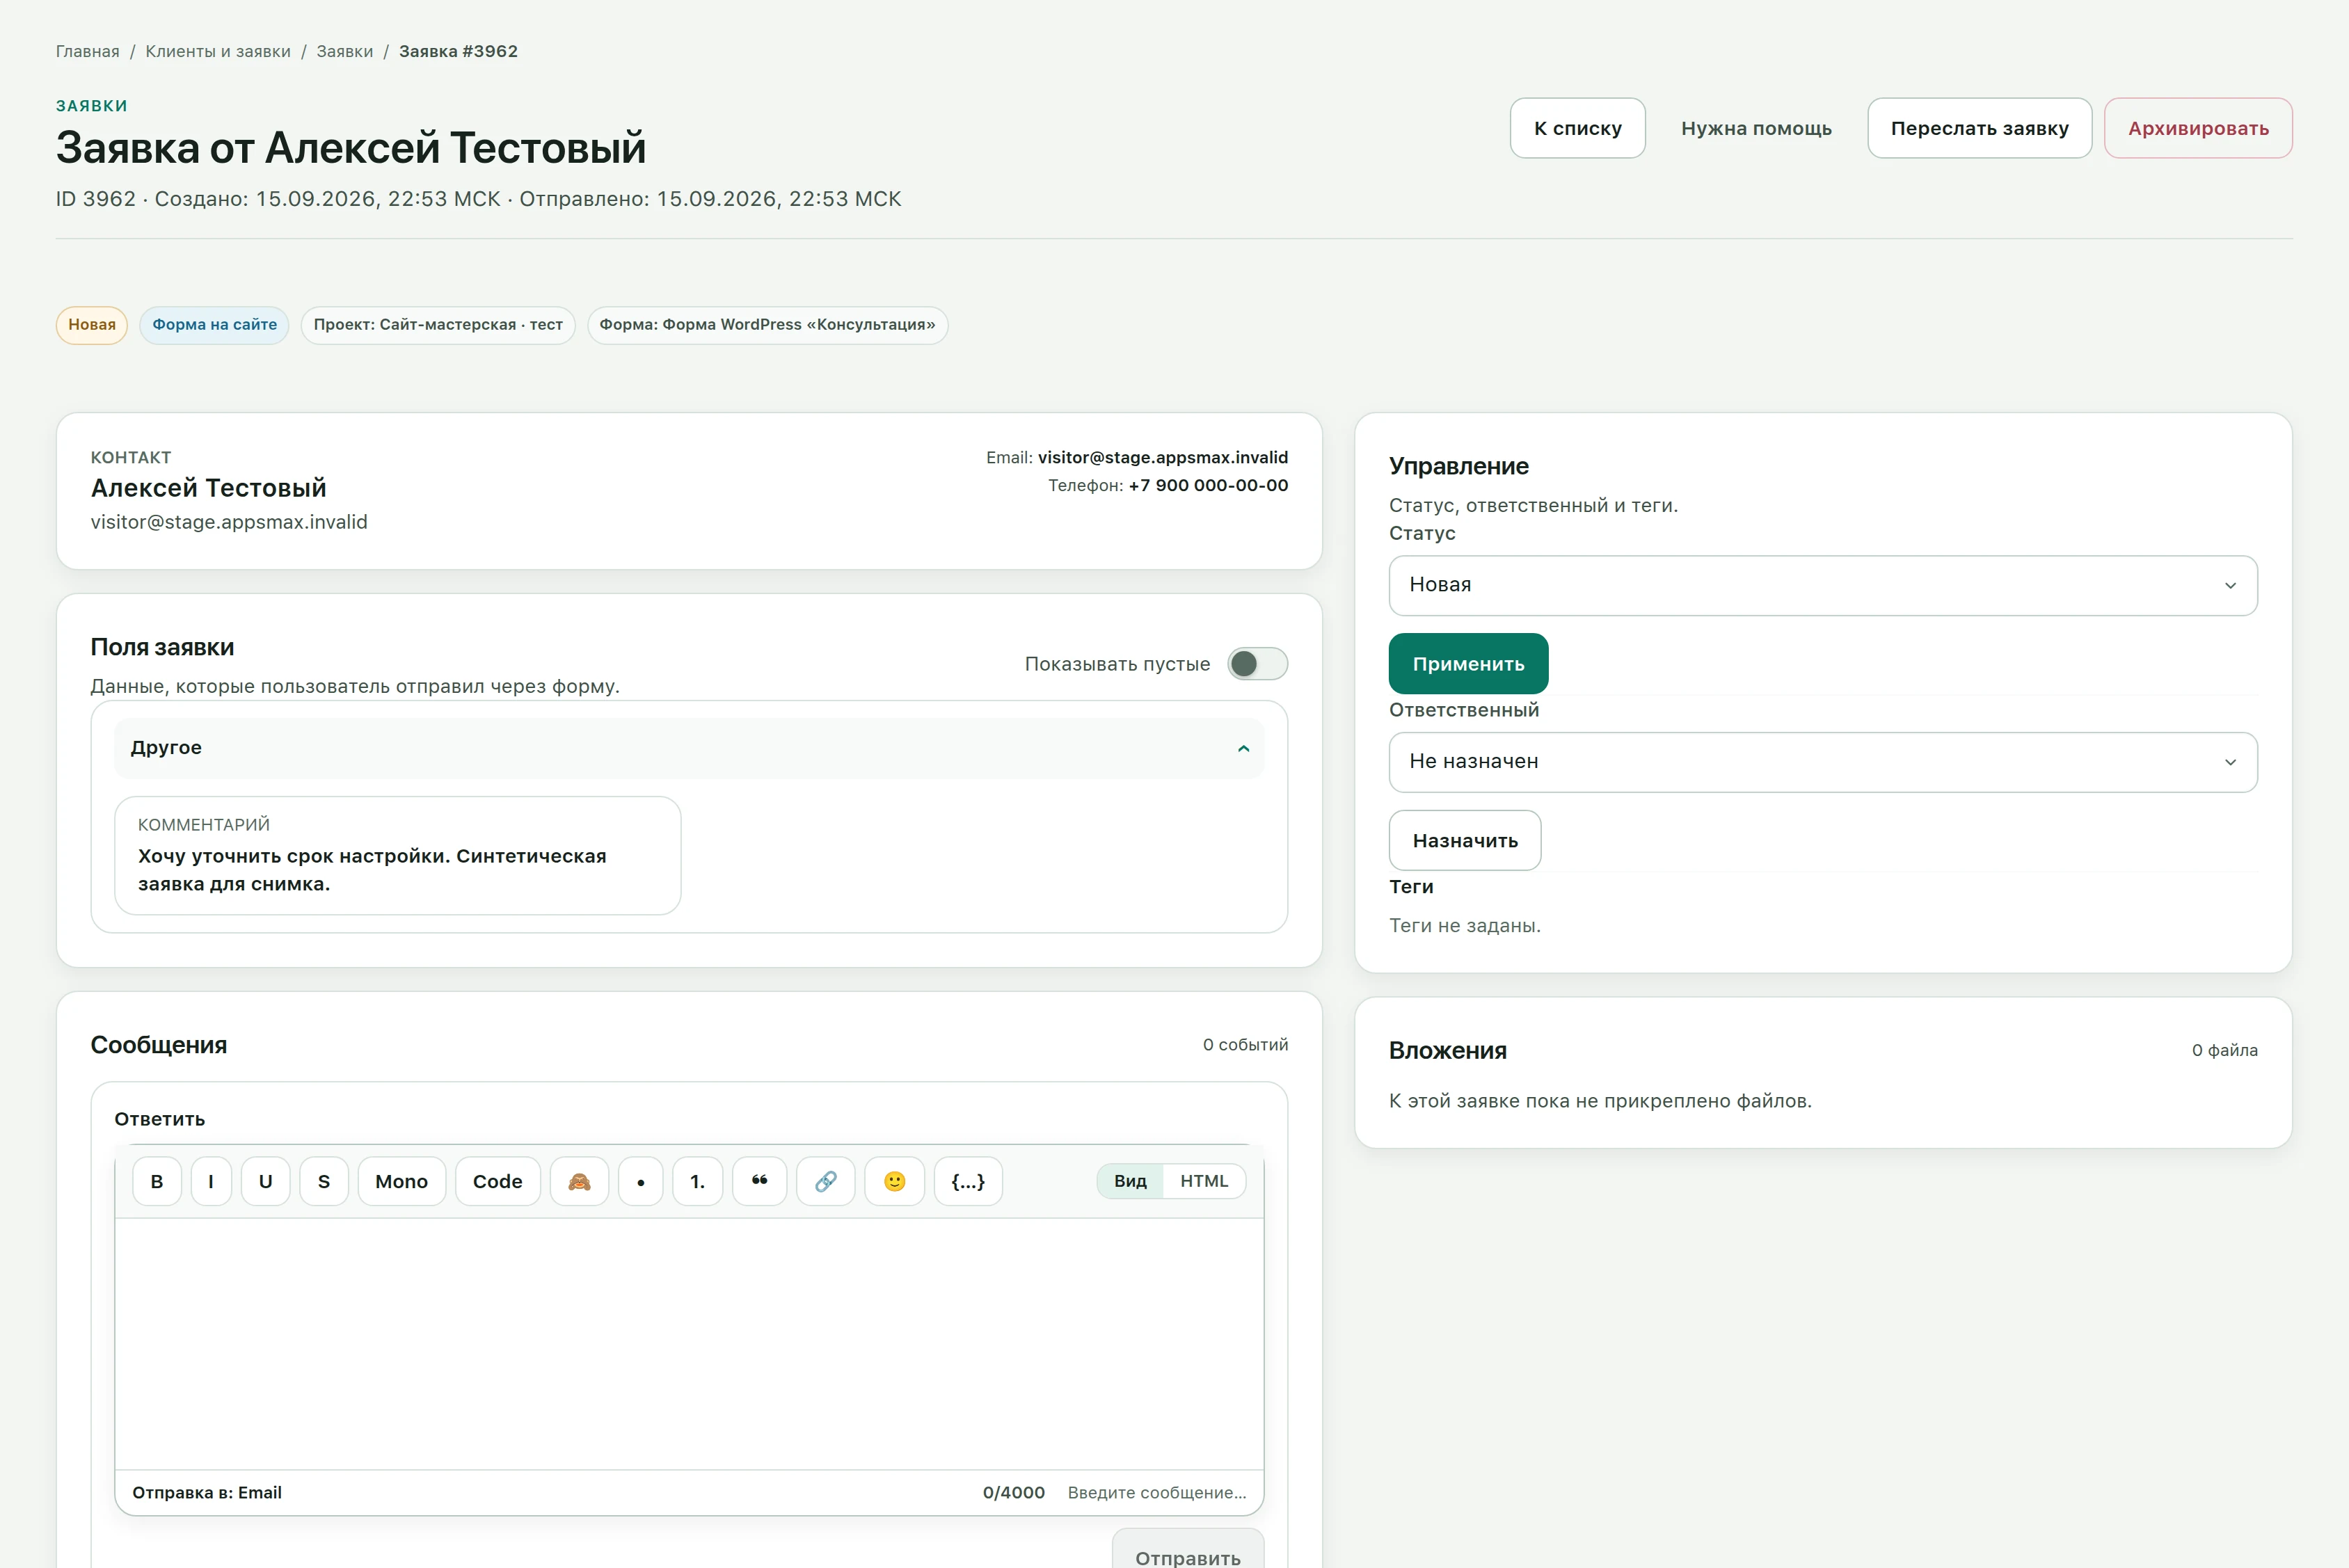Apply bold formatting with B button

(157, 1181)
